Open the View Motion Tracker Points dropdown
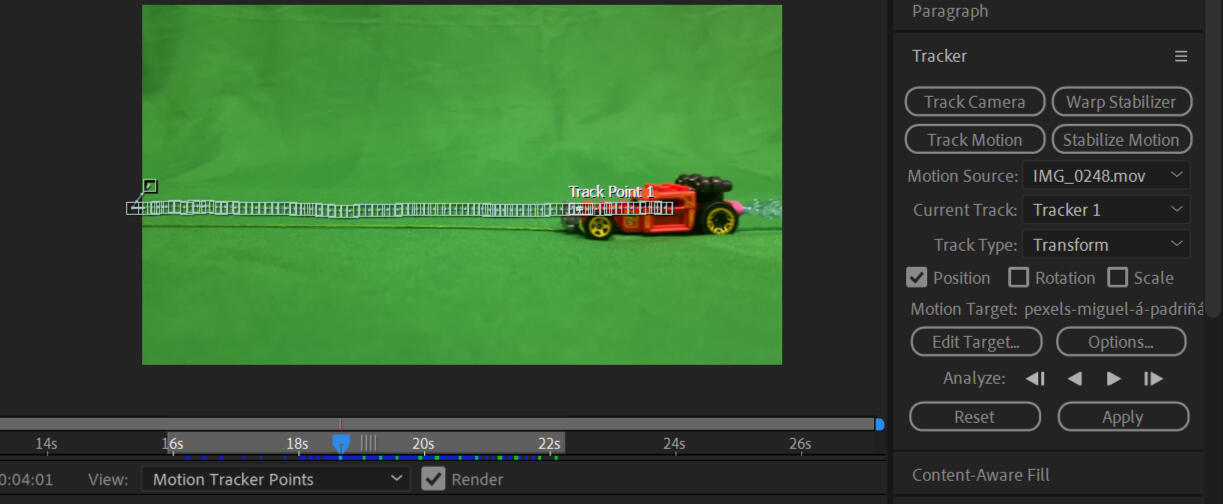The width and height of the screenshot is (1223, 504). [275, 479]
